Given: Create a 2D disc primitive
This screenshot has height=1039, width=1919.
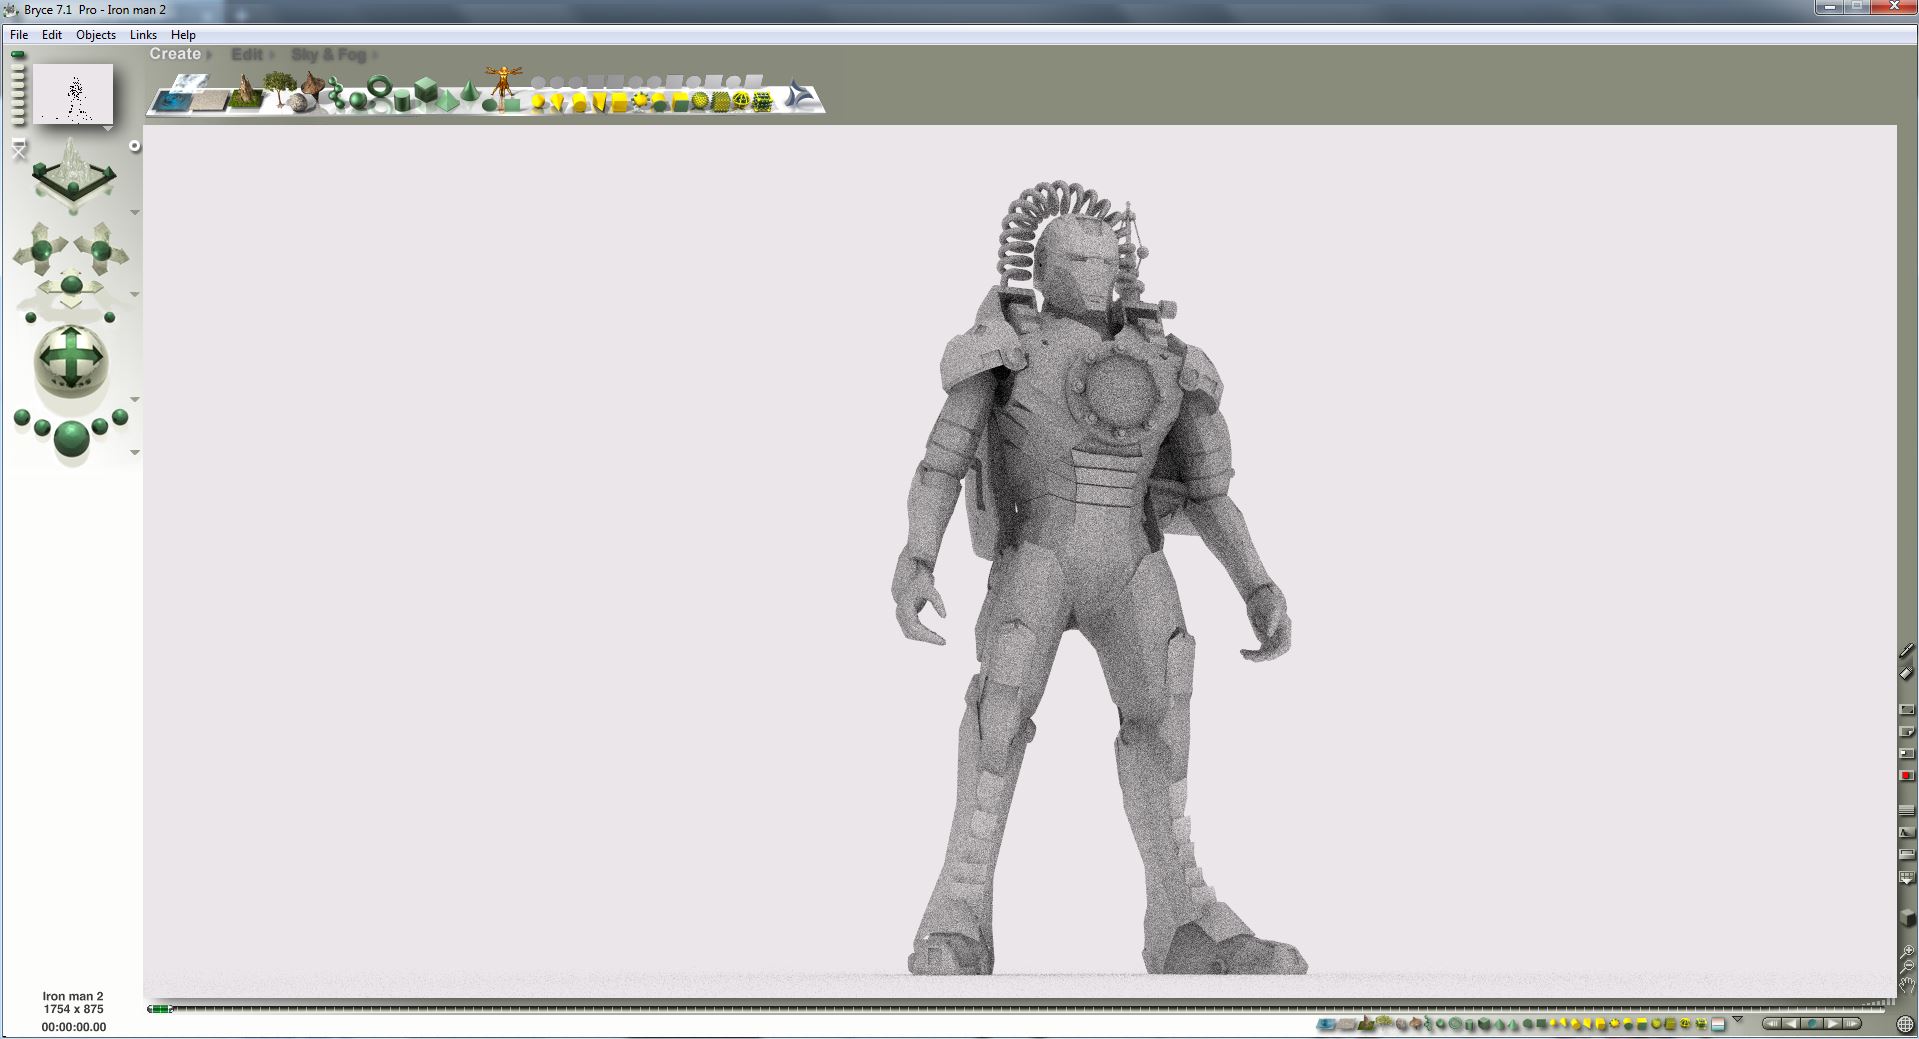Looking at the screenshot, I should click(489, 105).
